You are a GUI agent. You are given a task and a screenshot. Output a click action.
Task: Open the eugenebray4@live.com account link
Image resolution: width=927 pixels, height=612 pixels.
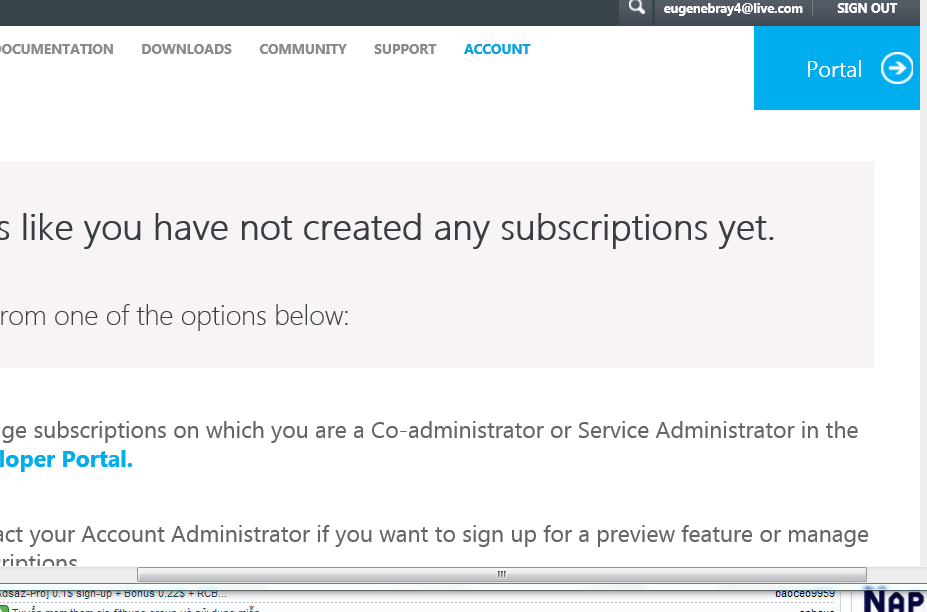[733, 9]
